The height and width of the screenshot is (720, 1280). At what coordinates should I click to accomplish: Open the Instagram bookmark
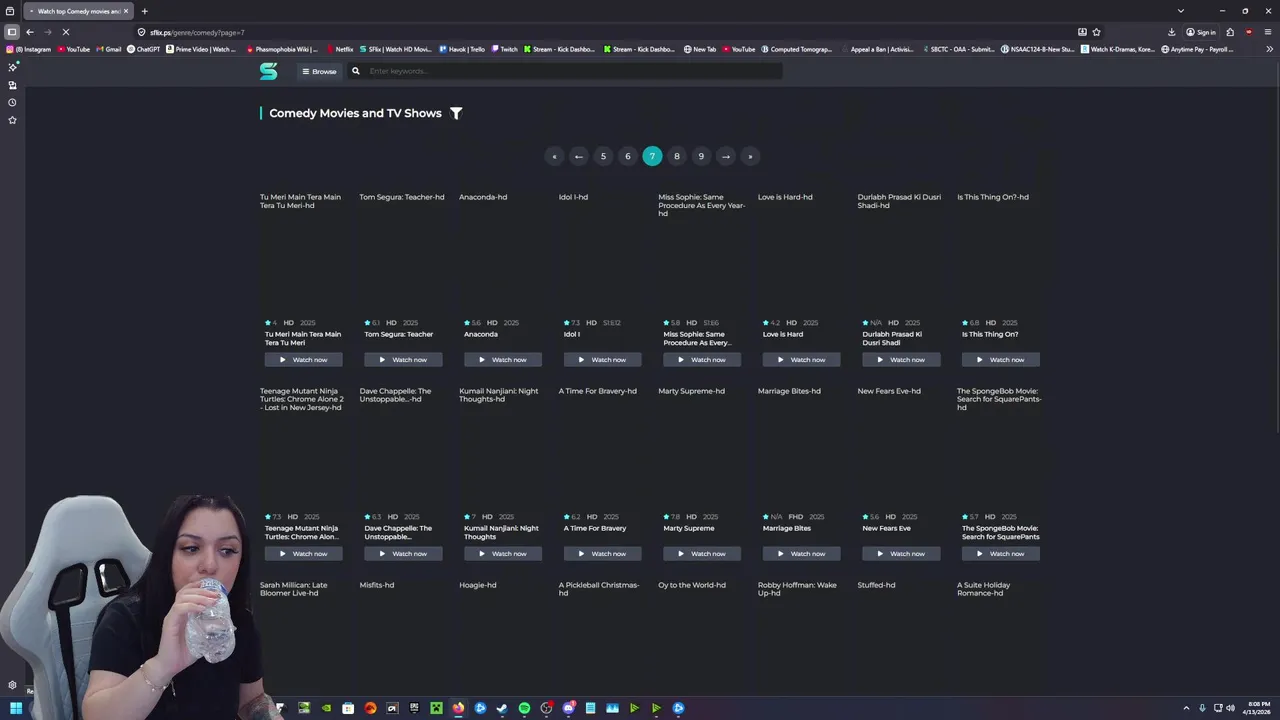[x=30, y=49]
